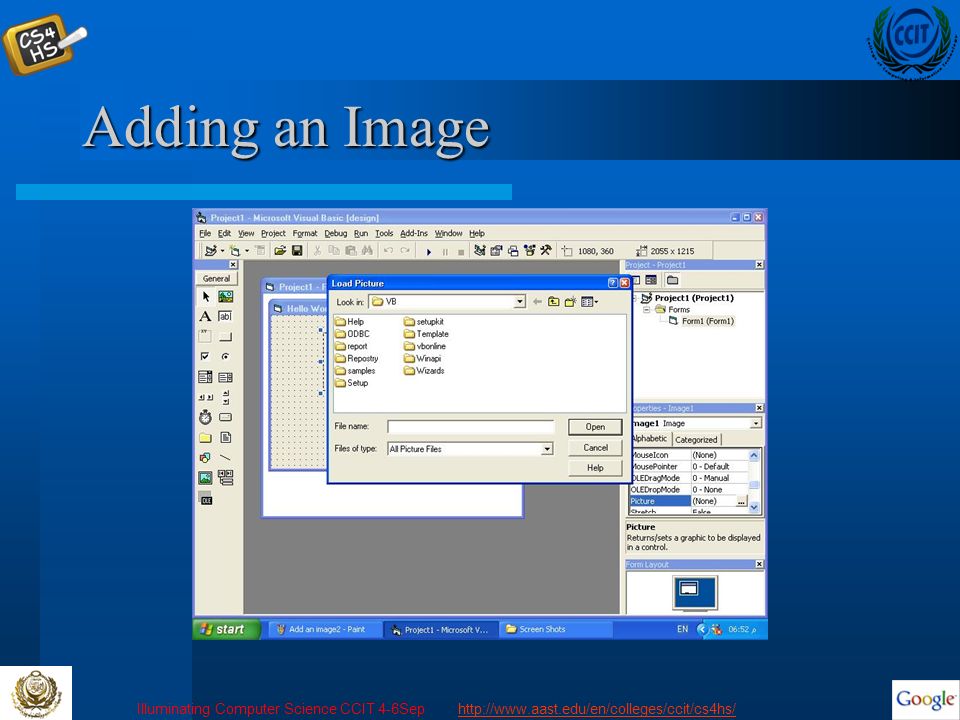Switch to Add an image2 - Paint taskbar item
The width and height of the screenshot is (960, 720).
[x=325, y=629]
